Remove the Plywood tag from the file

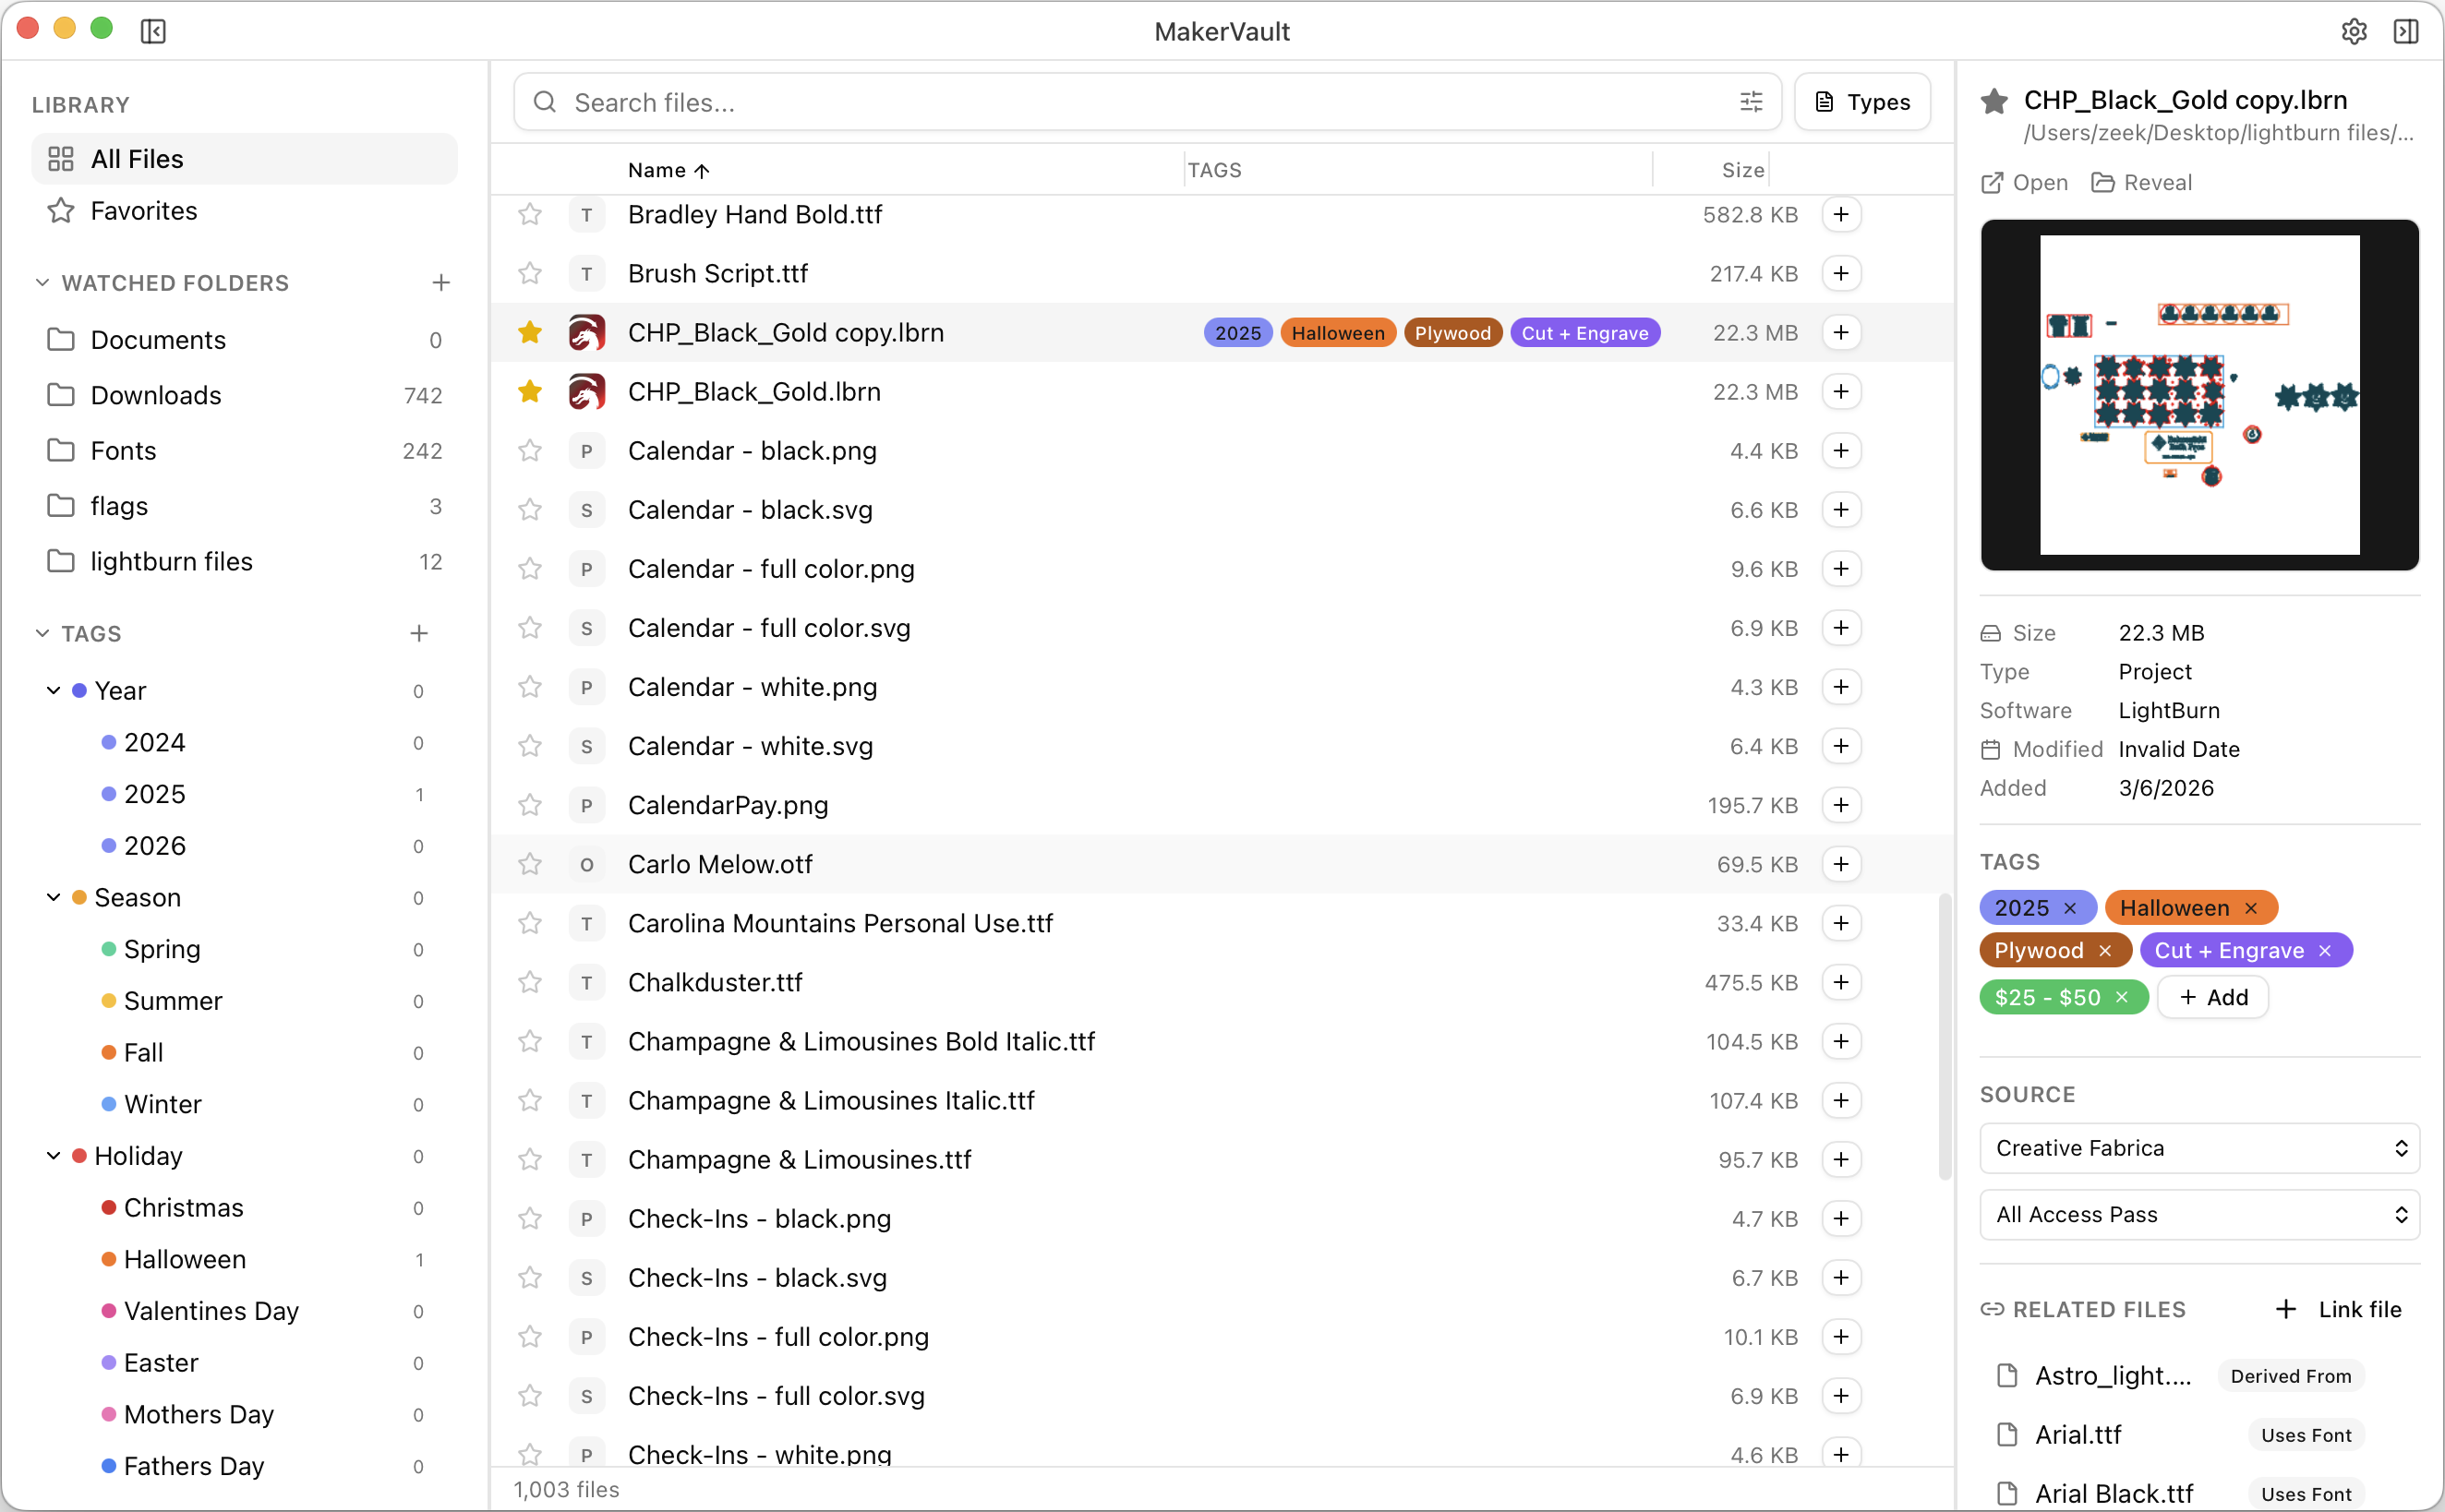(2107, 950)
